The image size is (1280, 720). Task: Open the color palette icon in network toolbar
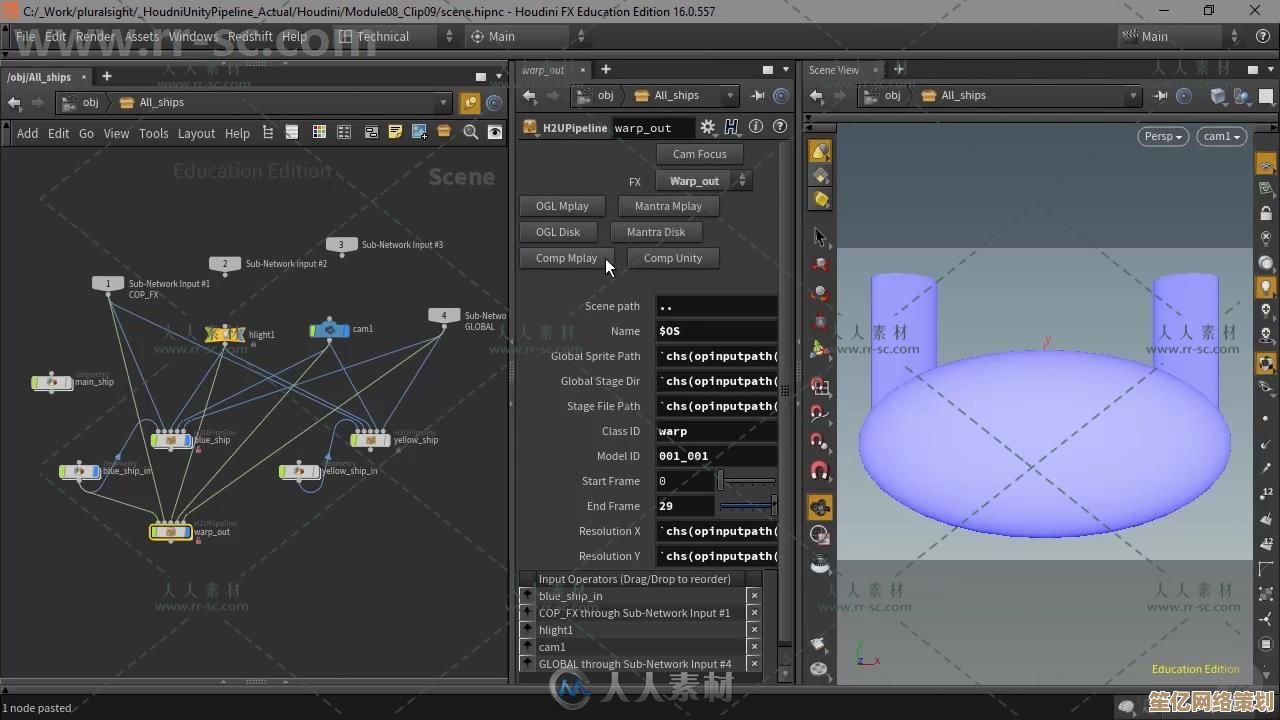point(319,133)
